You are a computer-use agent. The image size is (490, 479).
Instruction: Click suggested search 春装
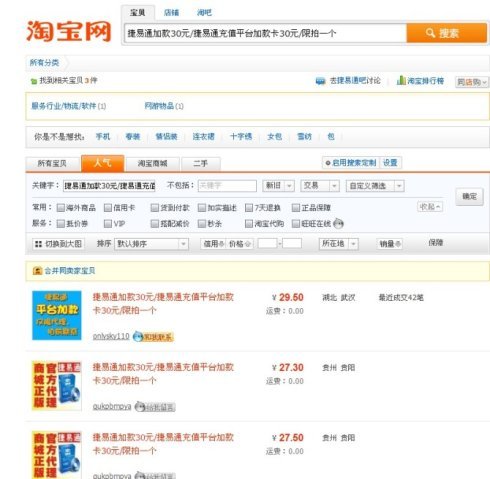pyautogui.click(x=133, y=137)
